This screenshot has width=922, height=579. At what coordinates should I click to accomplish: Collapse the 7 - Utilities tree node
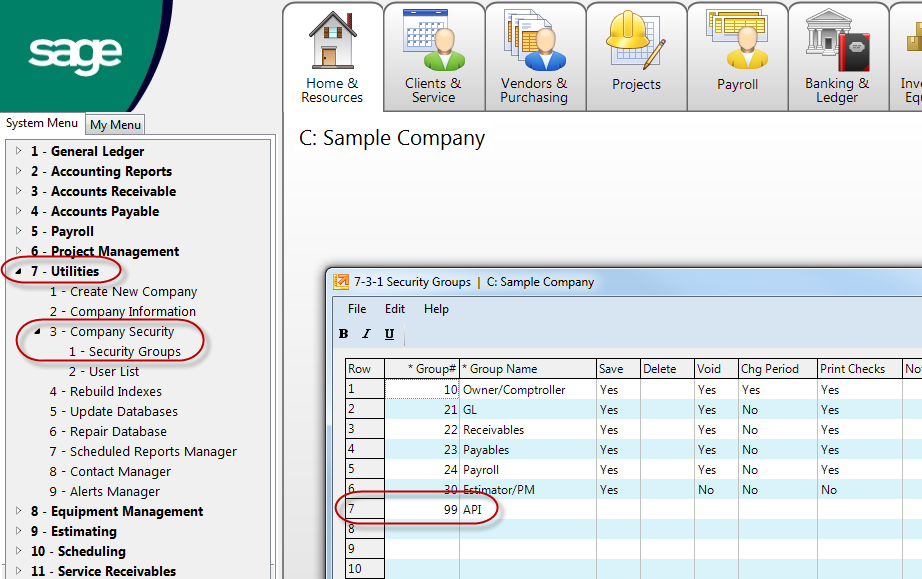(18, 271)
